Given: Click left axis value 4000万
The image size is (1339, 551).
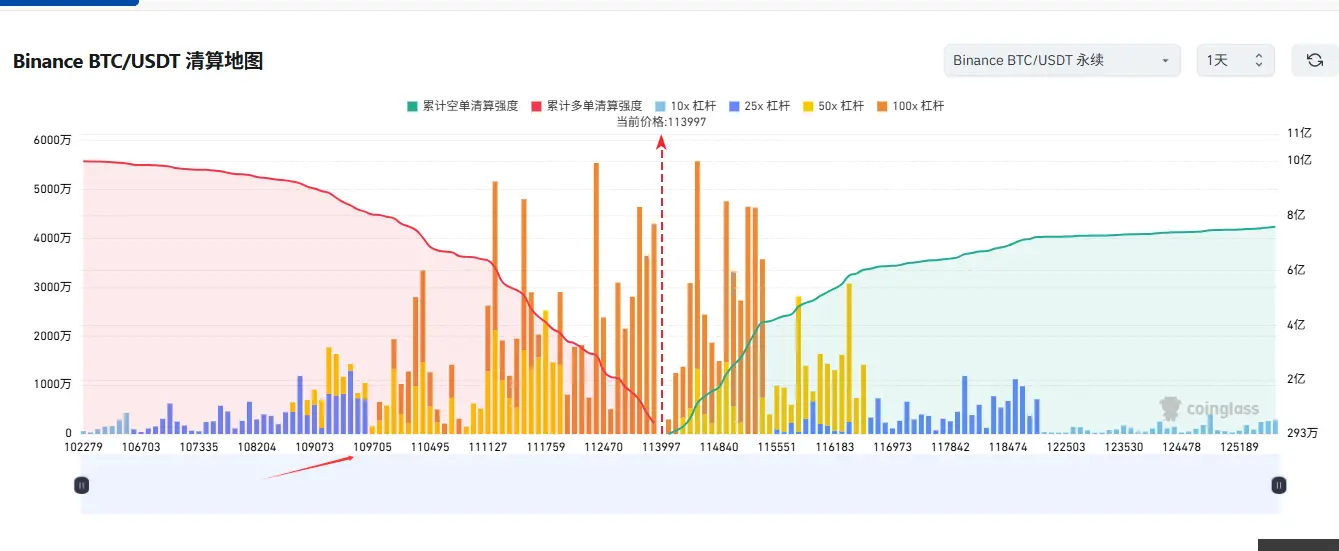Looking at the screenshot, I should (x=52, y=238).
